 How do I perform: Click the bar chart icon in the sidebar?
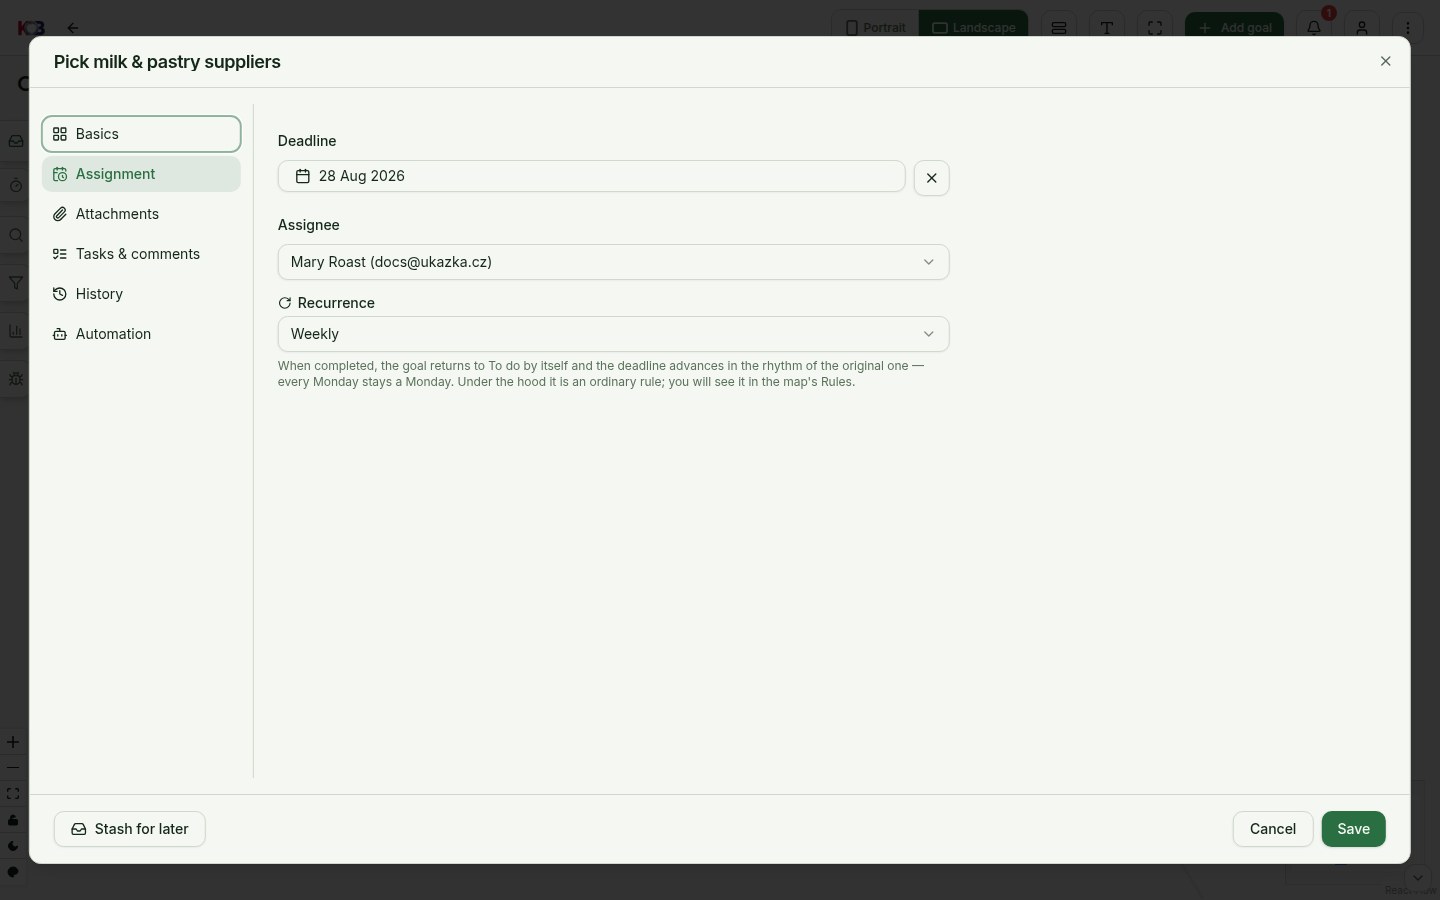[15, 331]
